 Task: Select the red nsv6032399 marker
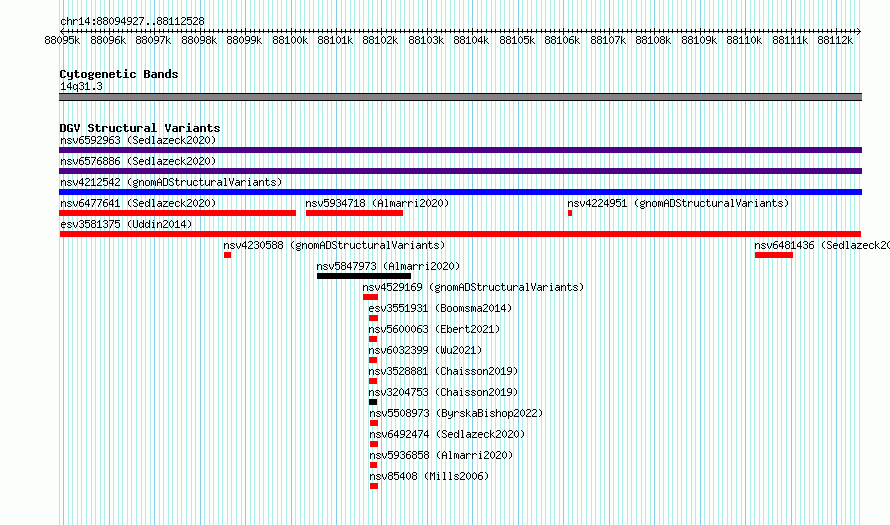point(373,360)
